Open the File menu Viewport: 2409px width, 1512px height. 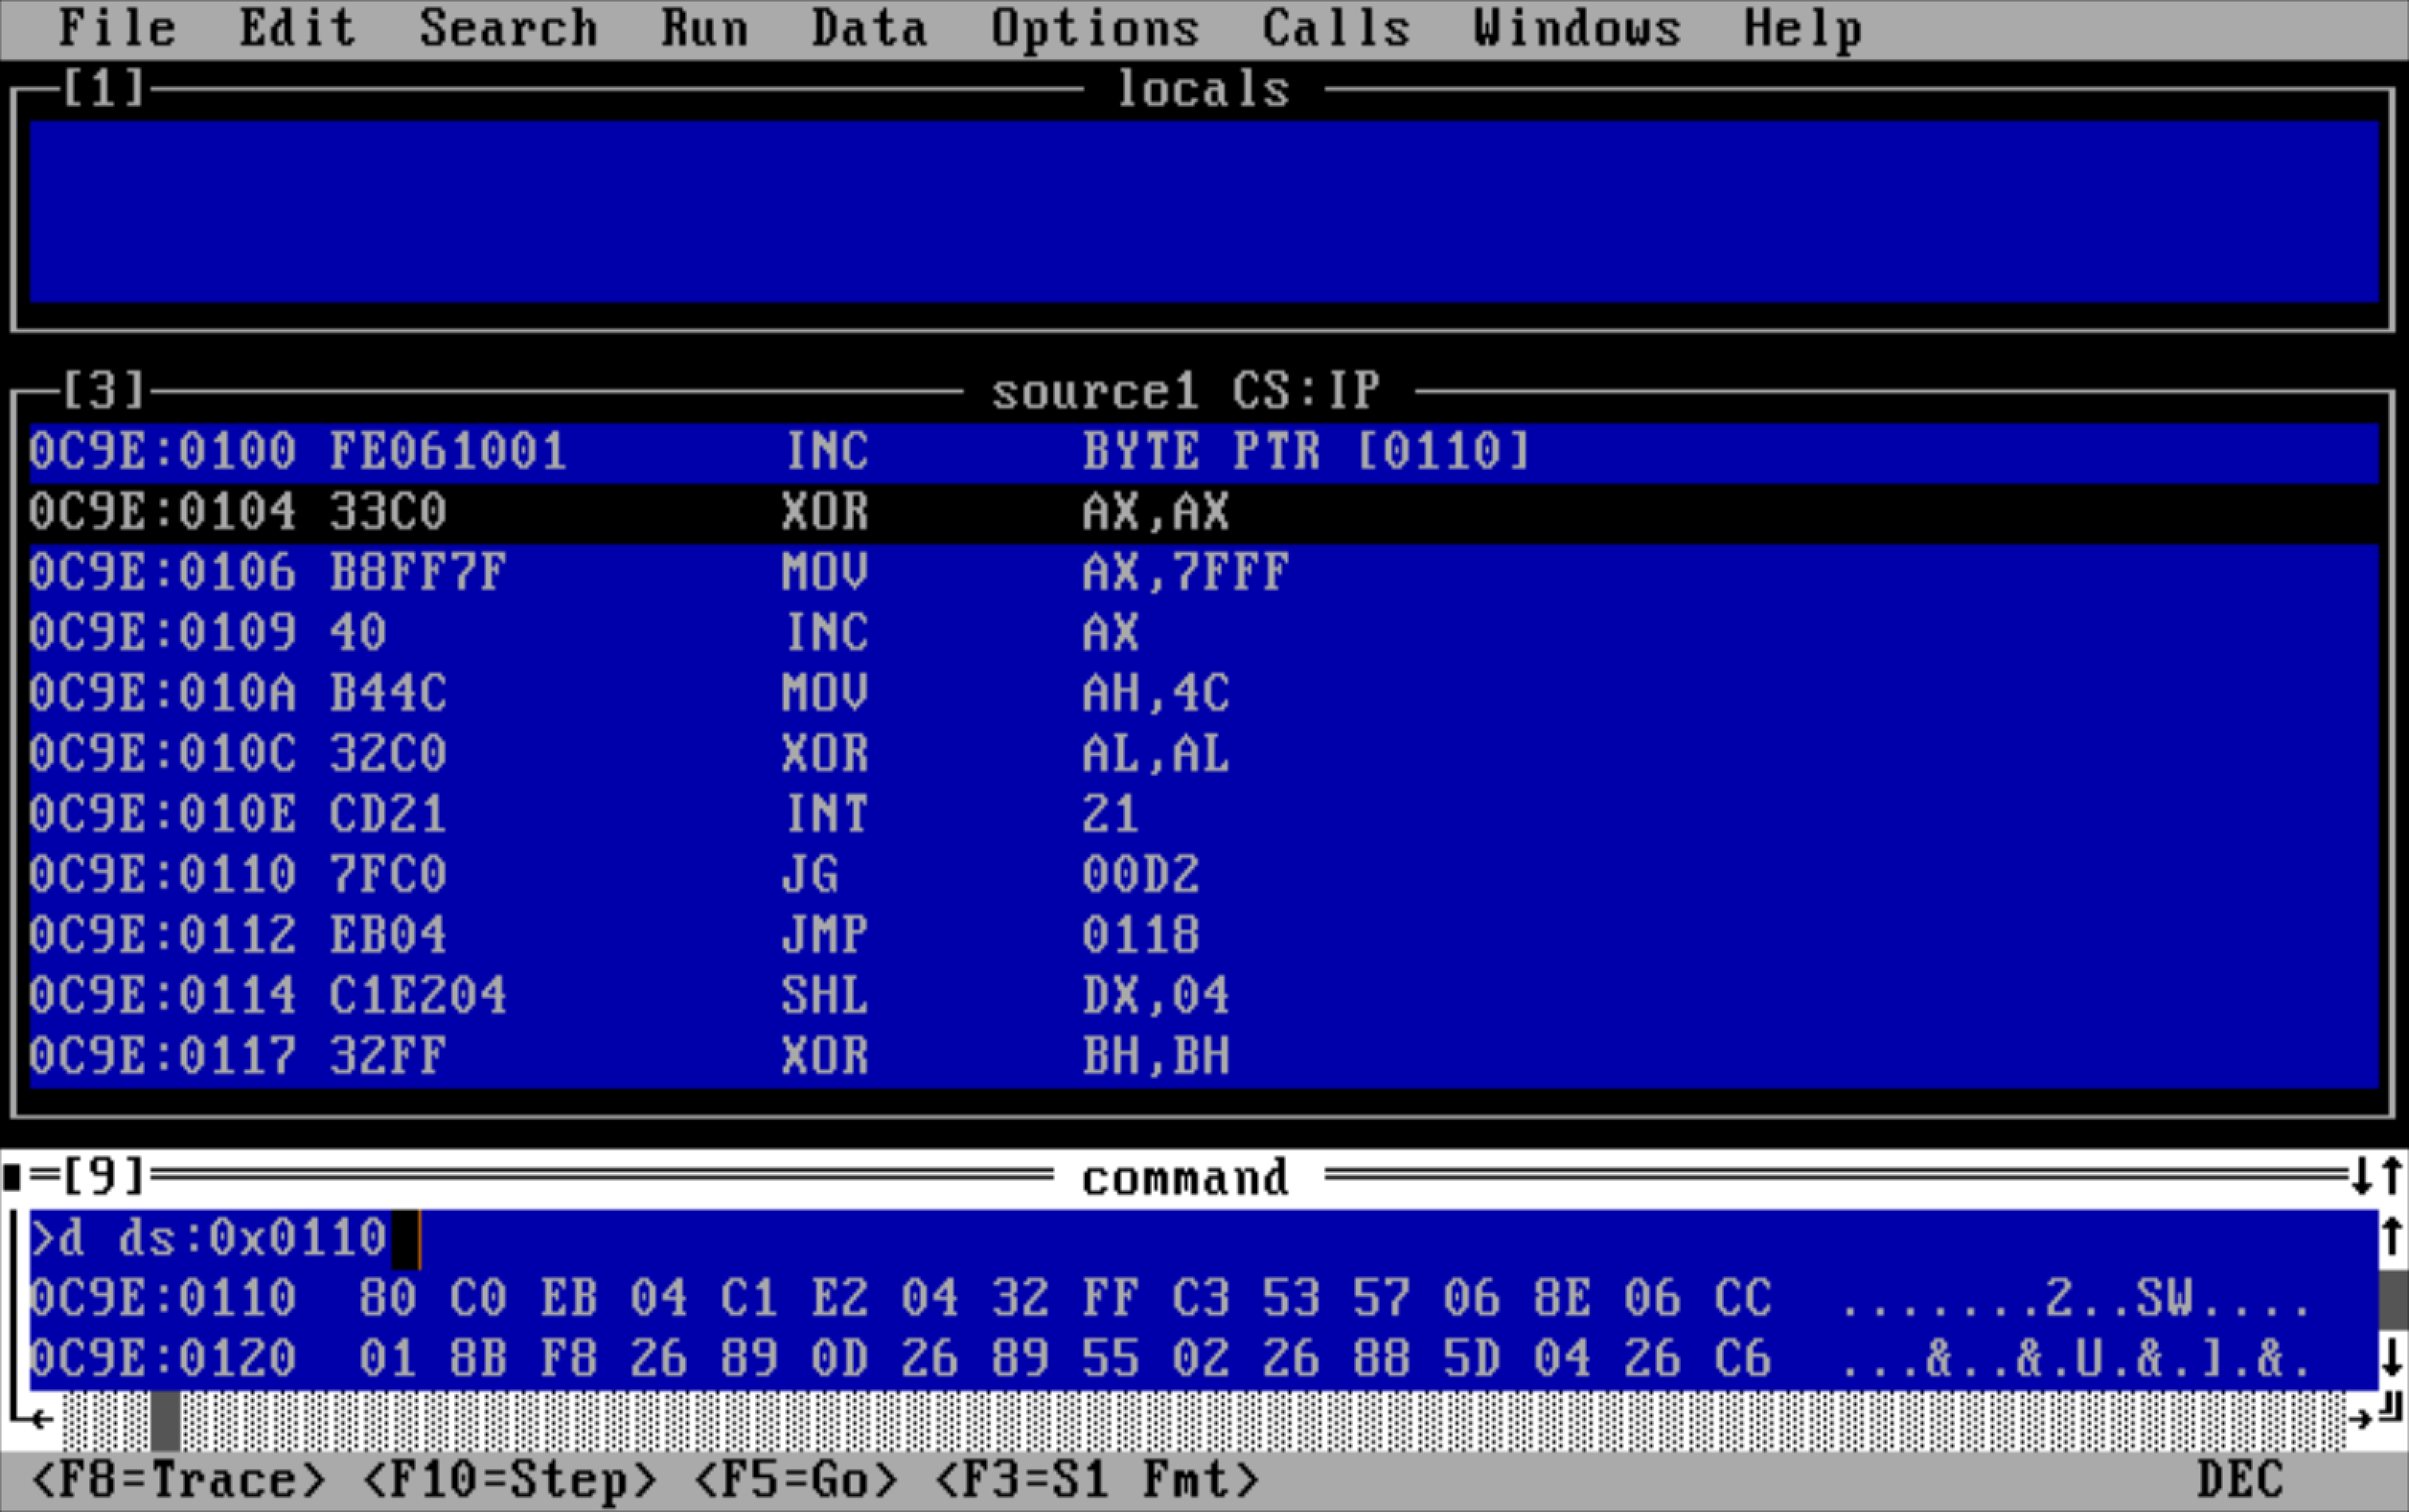[117, 28]
